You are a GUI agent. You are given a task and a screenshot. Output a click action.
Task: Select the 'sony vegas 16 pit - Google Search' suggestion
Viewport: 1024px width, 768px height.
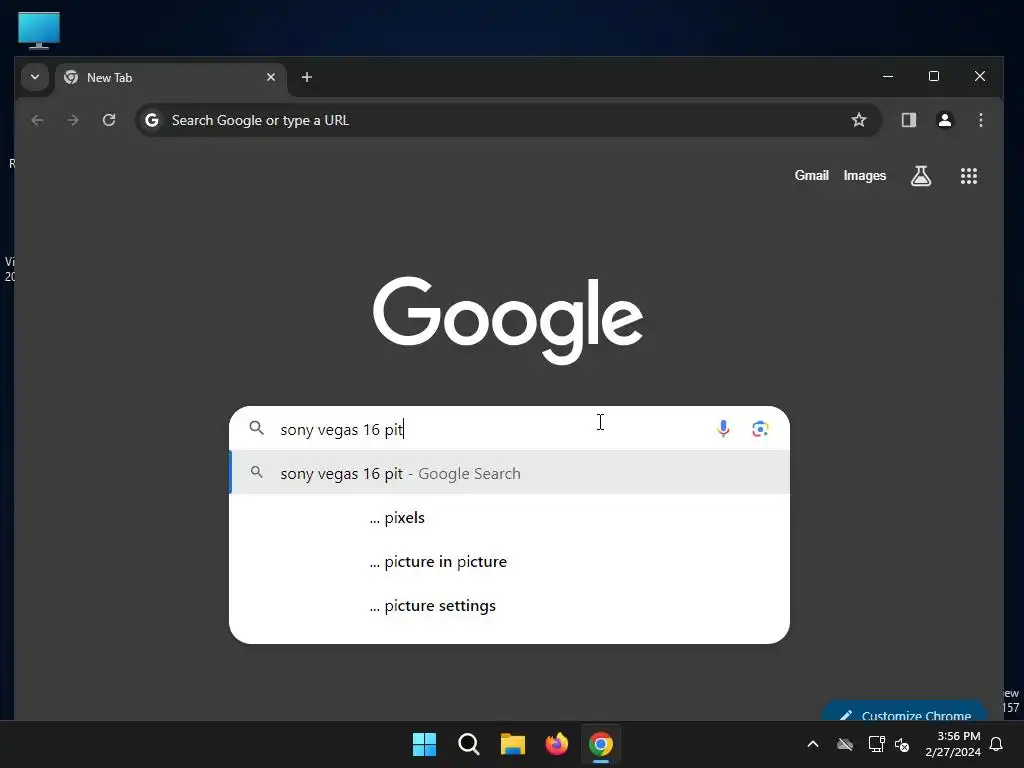tap(509, 473)
